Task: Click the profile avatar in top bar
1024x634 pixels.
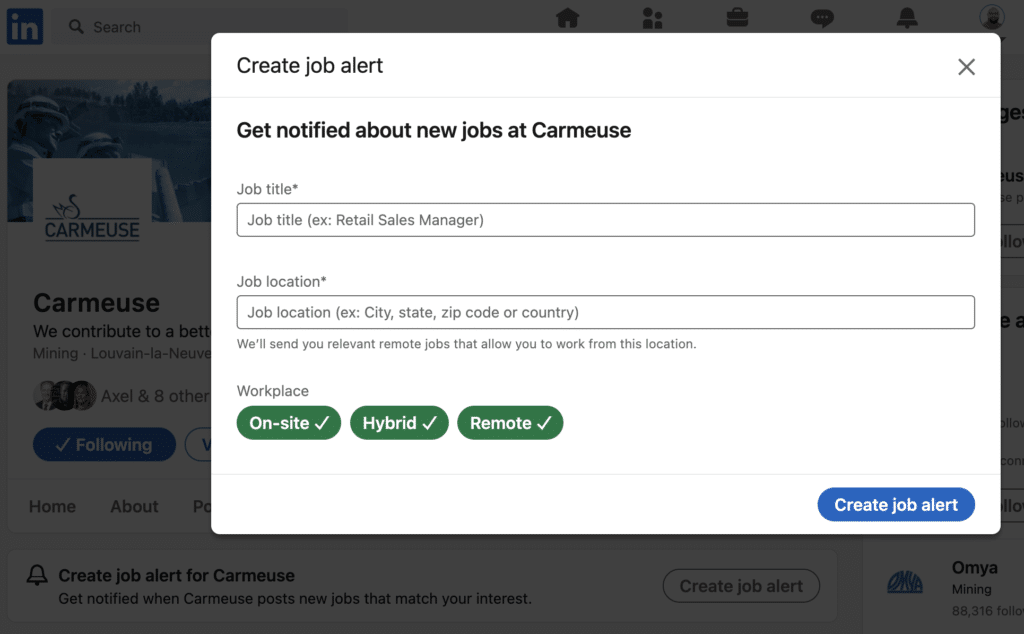Action: (x=990, y=18)
